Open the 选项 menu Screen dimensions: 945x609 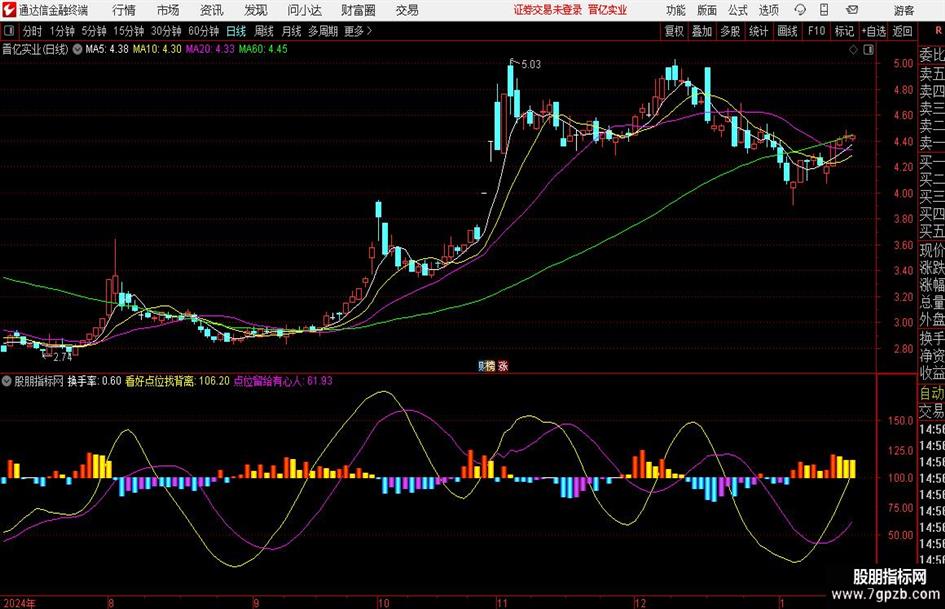[x=768, y=10]
